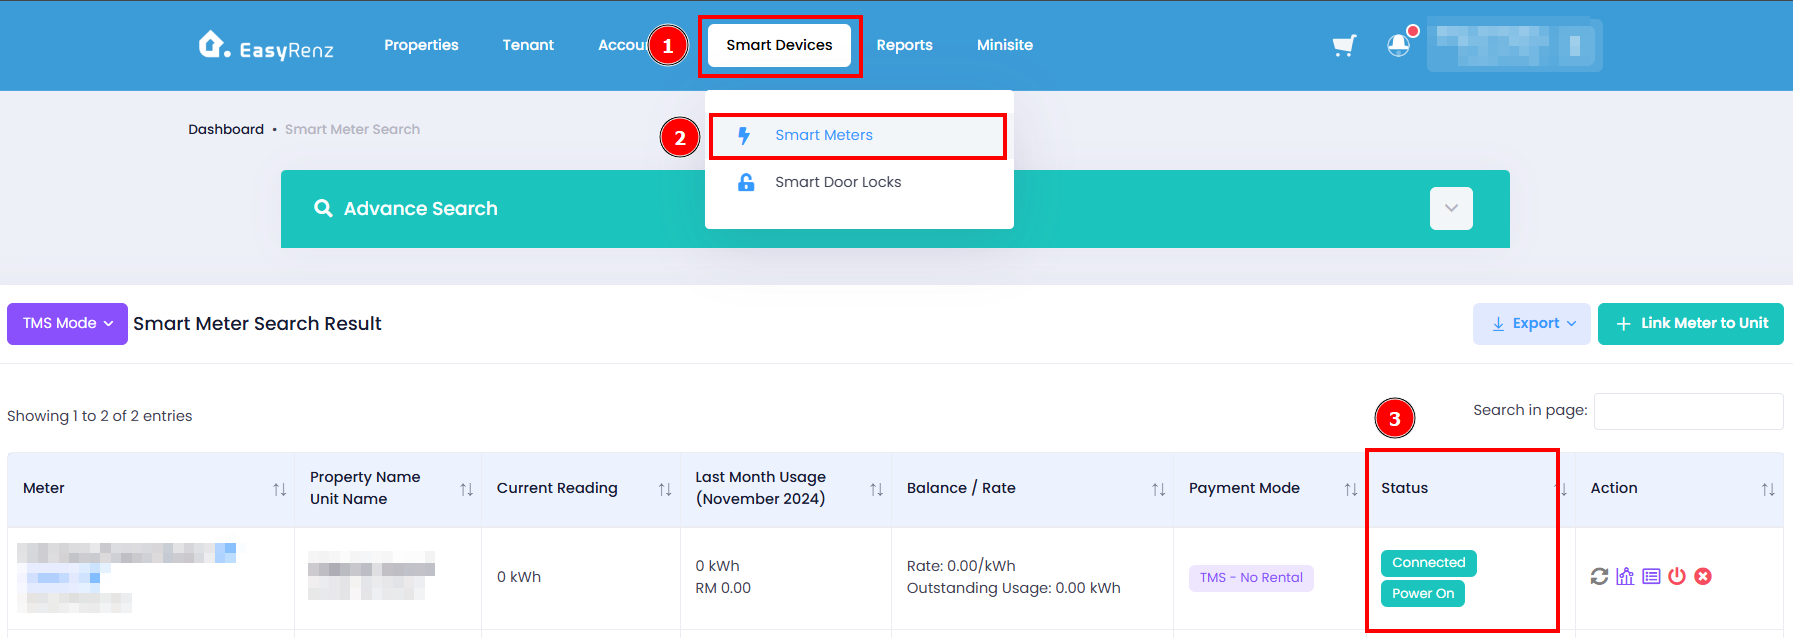Viewport: 1793px width, 638px height.
Task: Click the Search in page field
Action: coord(1688,411)
